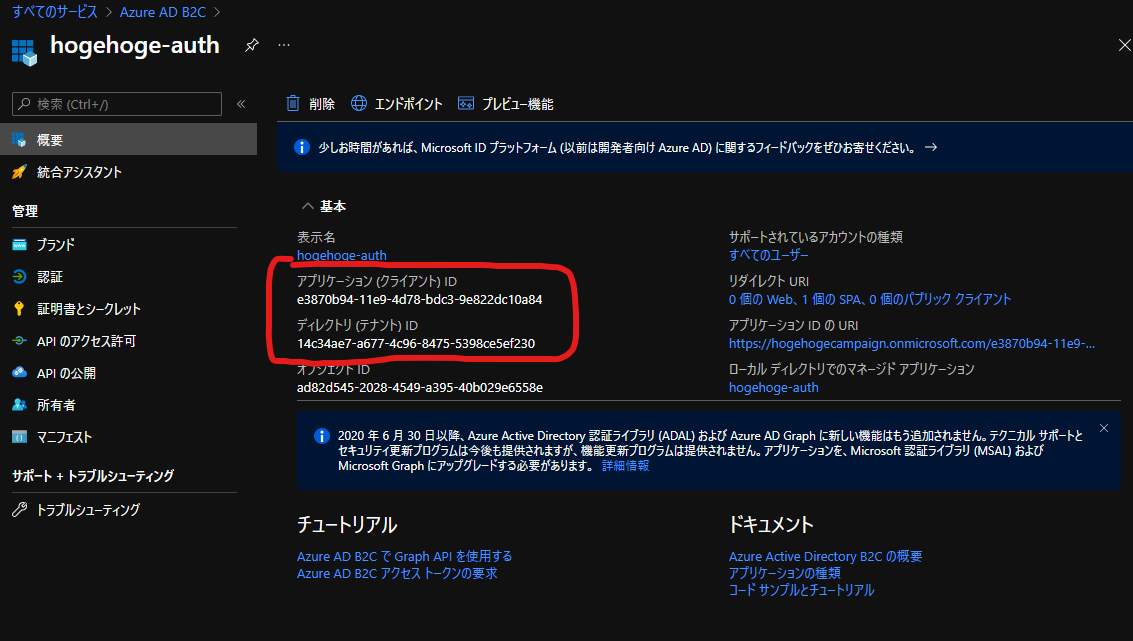Click info icon in ADAL notice

coord(322,436)
